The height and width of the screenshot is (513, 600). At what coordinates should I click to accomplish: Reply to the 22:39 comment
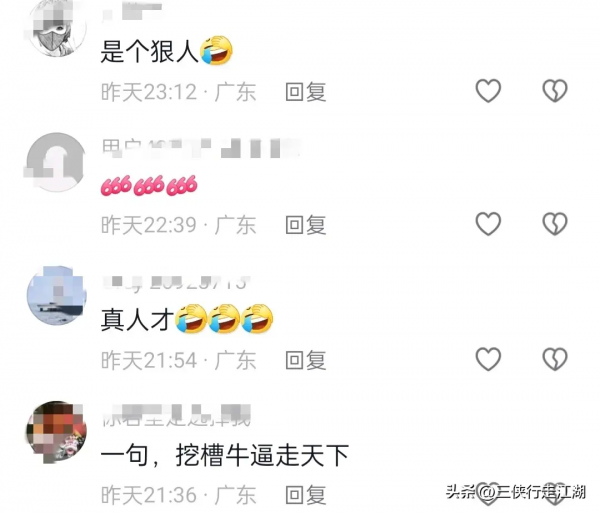[306, 225]
